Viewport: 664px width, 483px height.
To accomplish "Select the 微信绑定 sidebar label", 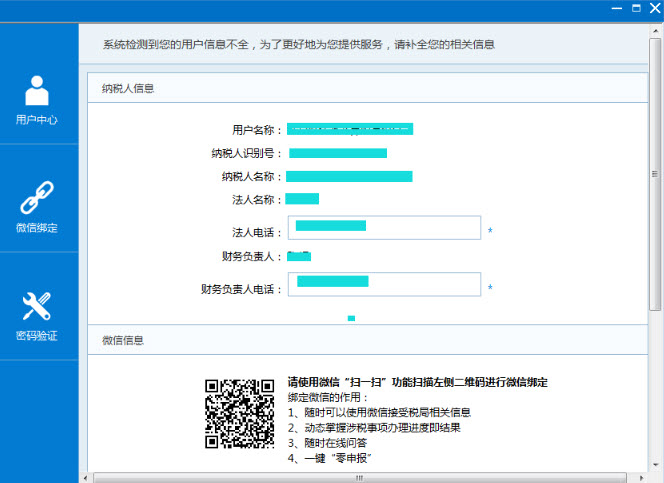I will point(37,228).
